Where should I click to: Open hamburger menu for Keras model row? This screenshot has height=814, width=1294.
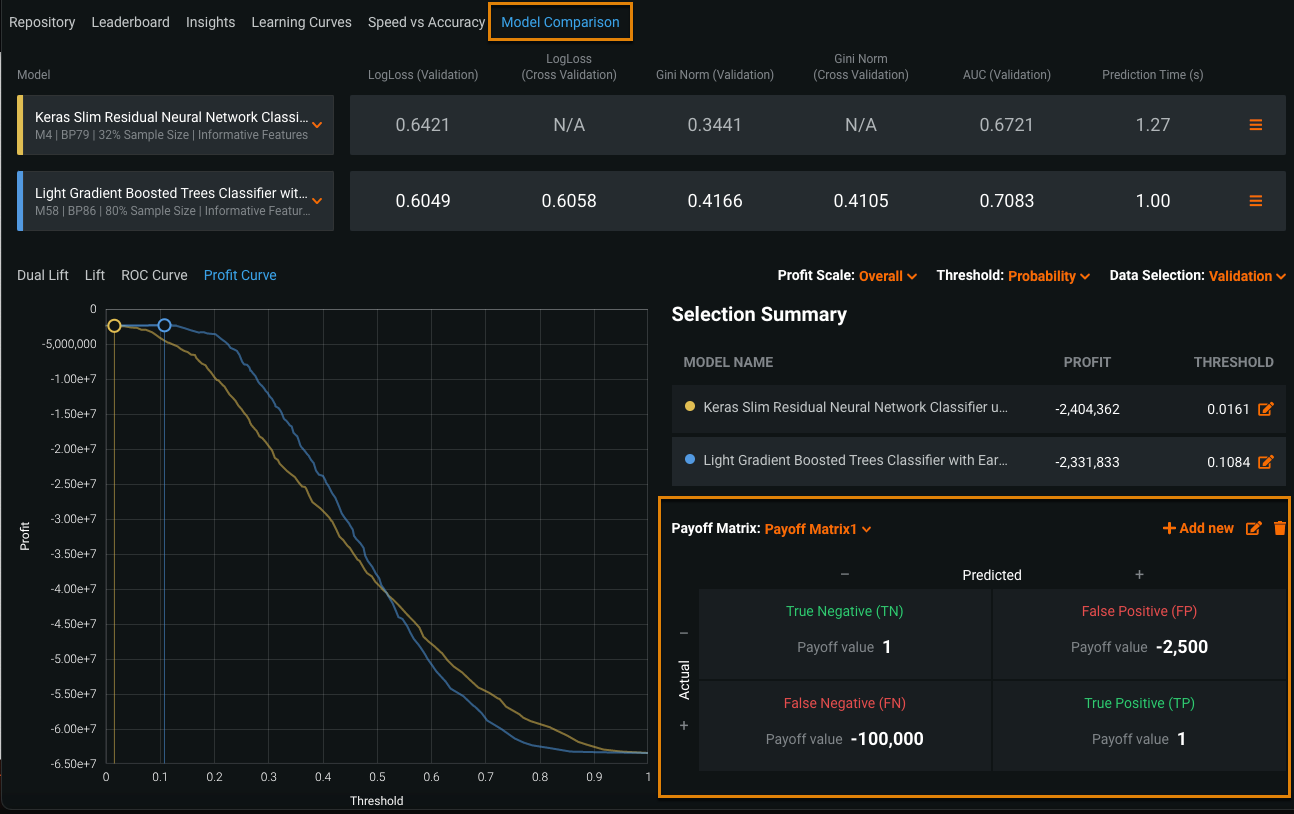pyautogui.click(x=1255, y=125)
